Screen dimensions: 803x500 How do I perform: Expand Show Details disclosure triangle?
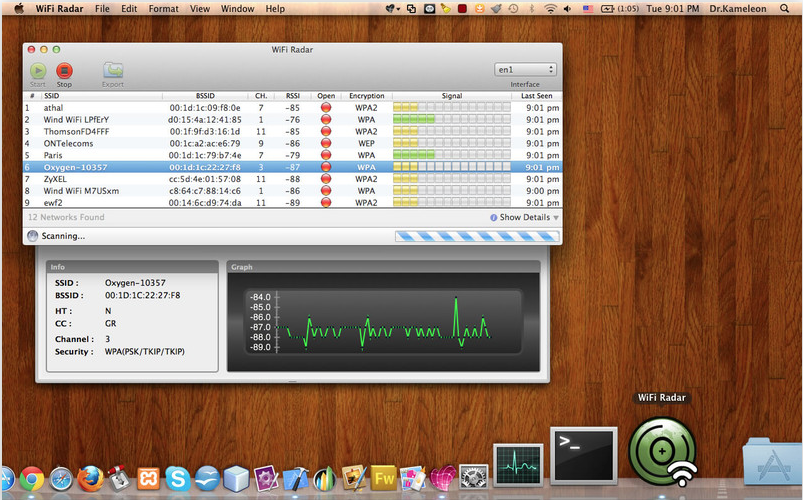[556, 218]
